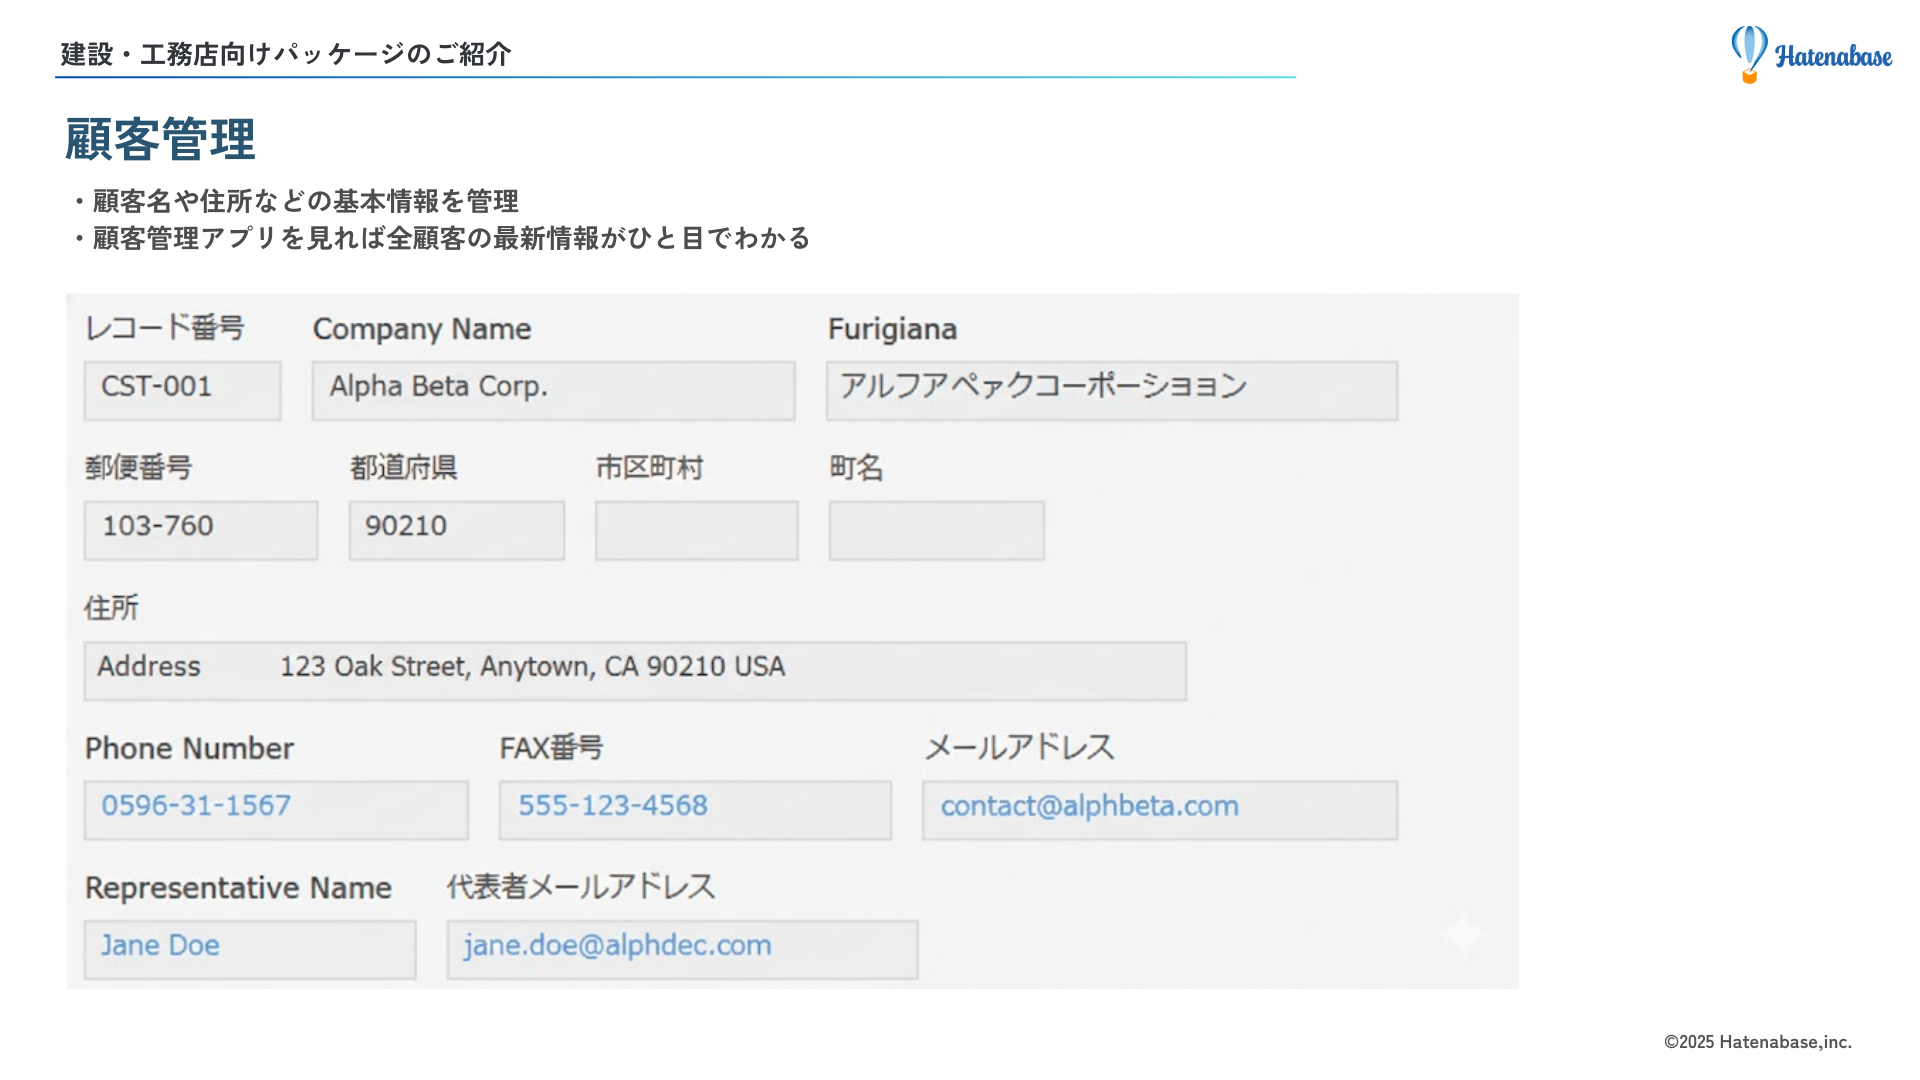Viewport: 1920px width, 1080px height.
Task: Open jane.doe@alphdec.com email link
Action: click(x=617, y=946)
